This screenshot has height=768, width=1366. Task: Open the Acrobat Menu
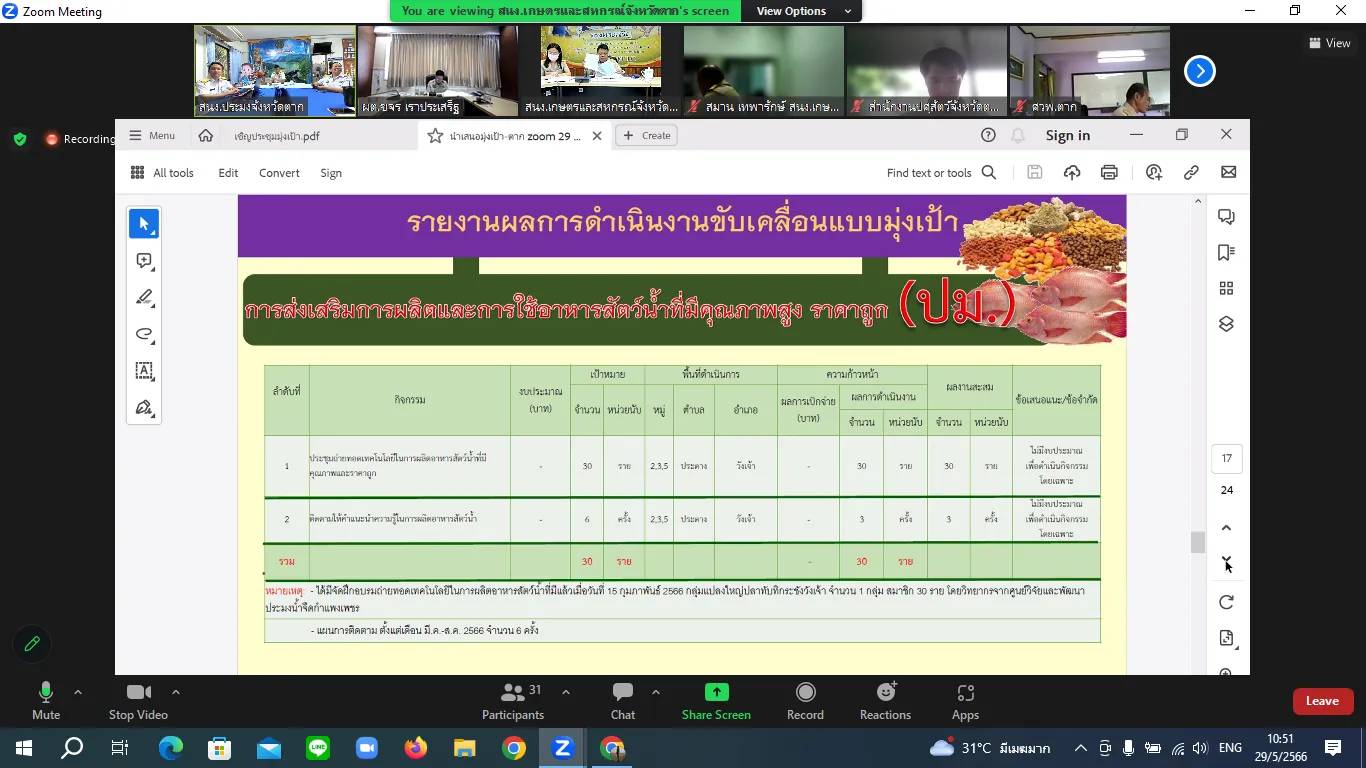click(152, 135)
